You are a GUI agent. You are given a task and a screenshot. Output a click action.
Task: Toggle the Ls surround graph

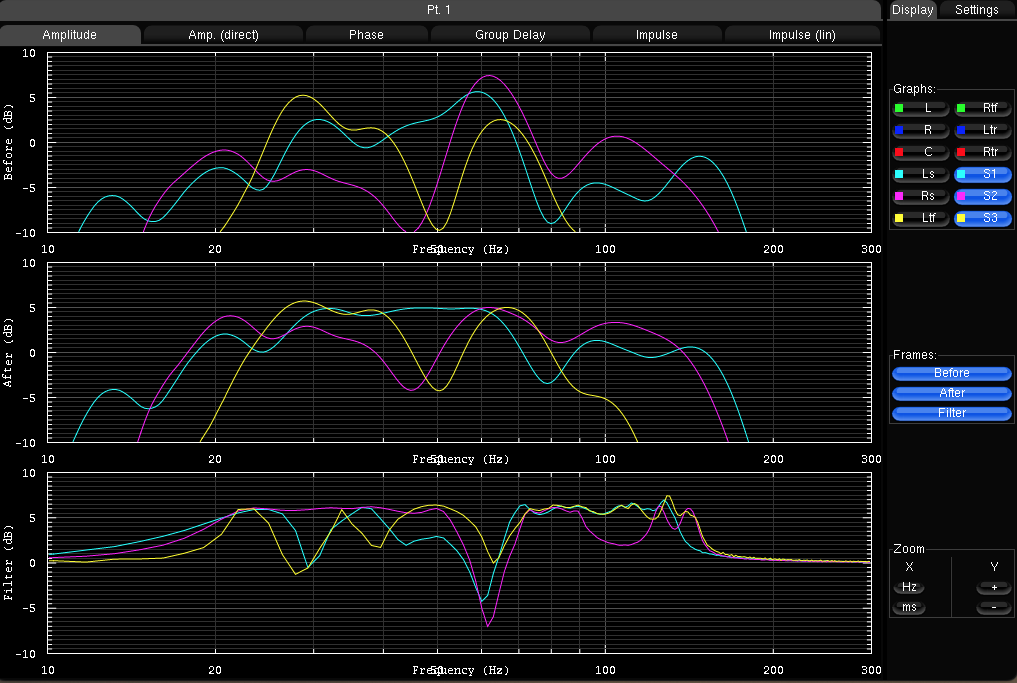(920, 174)
